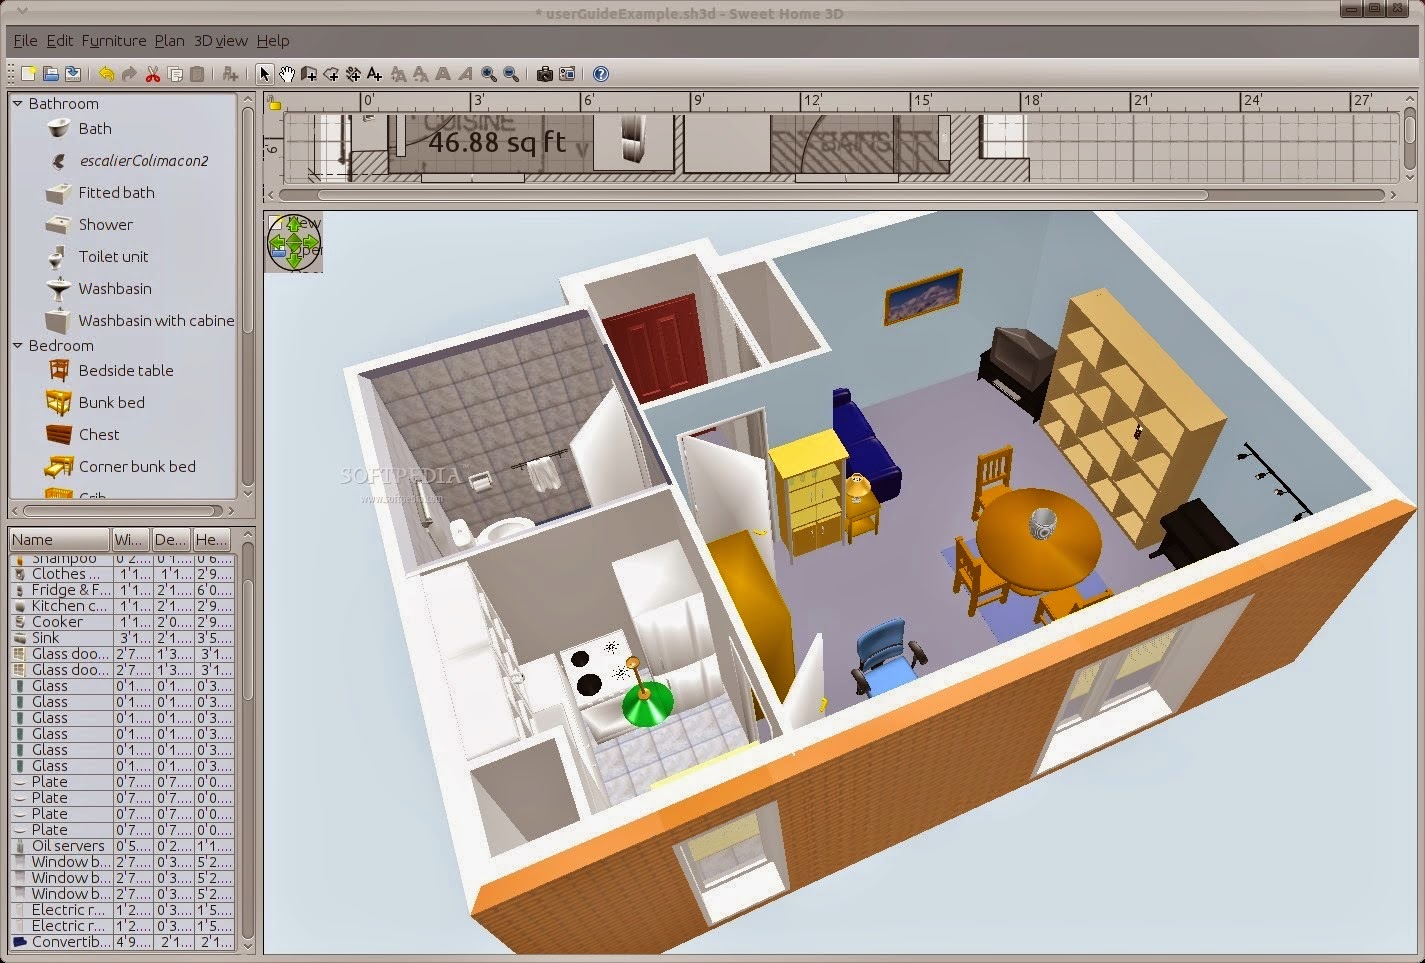Select escalierColimacon2 in the catalog

(x=144, y=161)
